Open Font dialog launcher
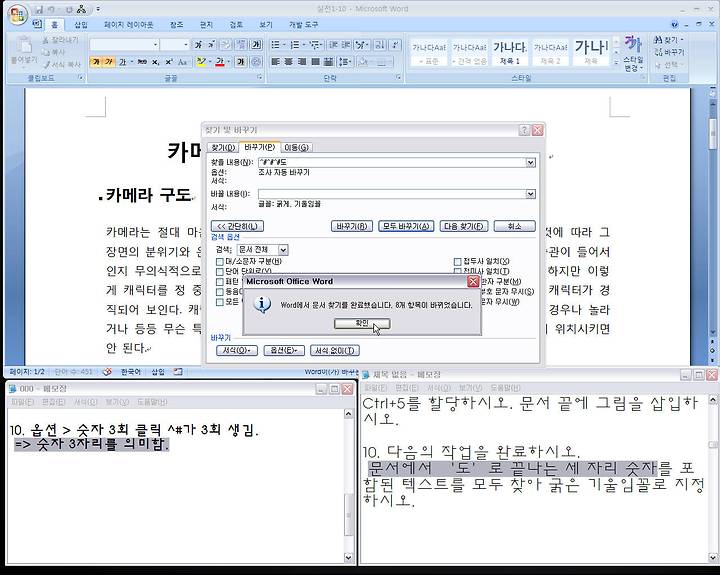Screen dimensions: 720x576 (x=260, y=78)
